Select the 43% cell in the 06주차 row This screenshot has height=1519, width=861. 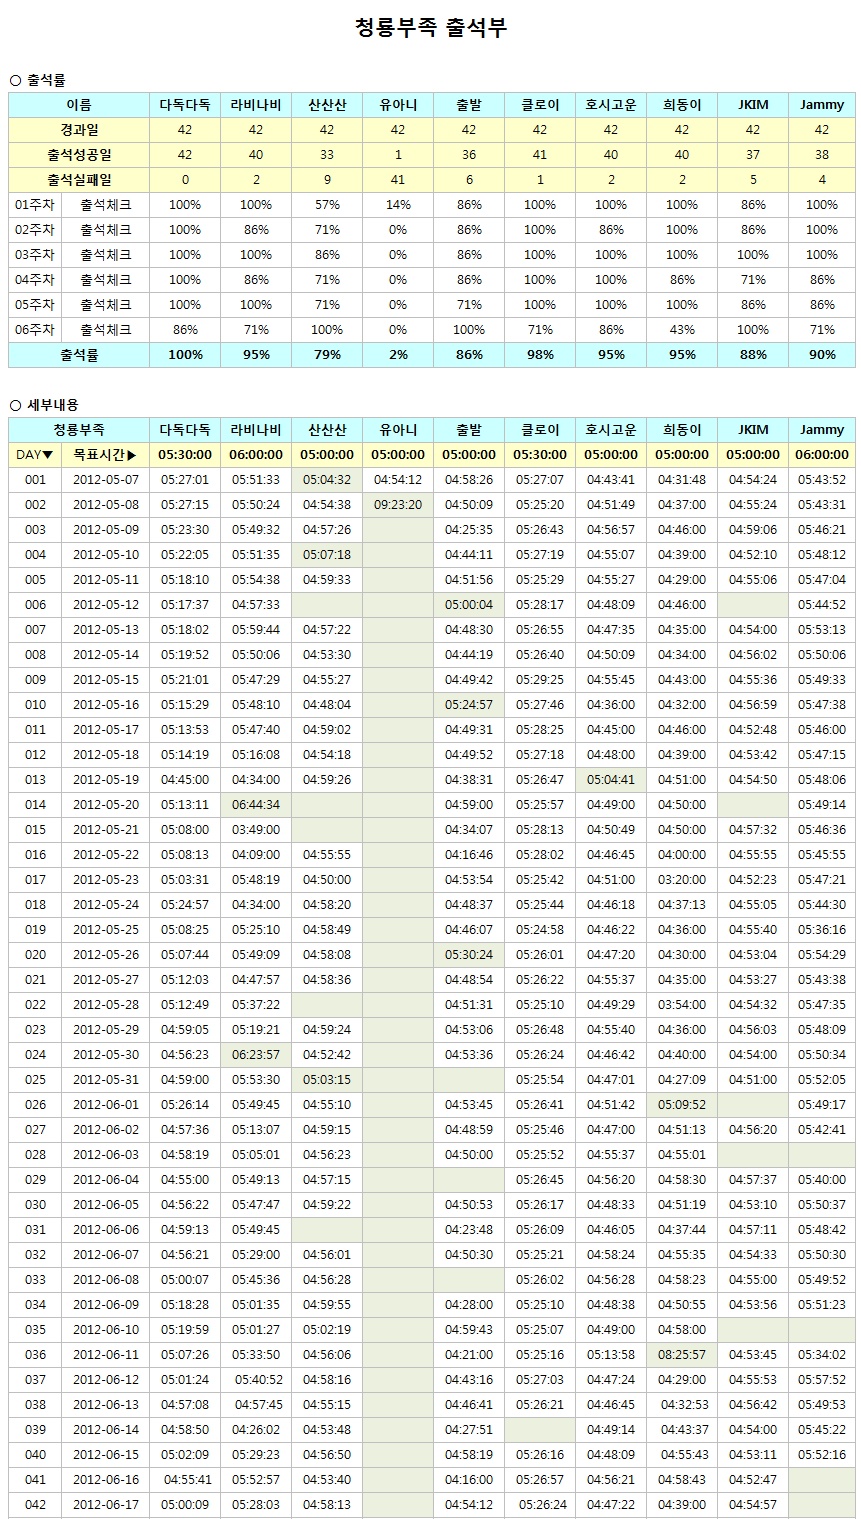click(x=682, y=330)
